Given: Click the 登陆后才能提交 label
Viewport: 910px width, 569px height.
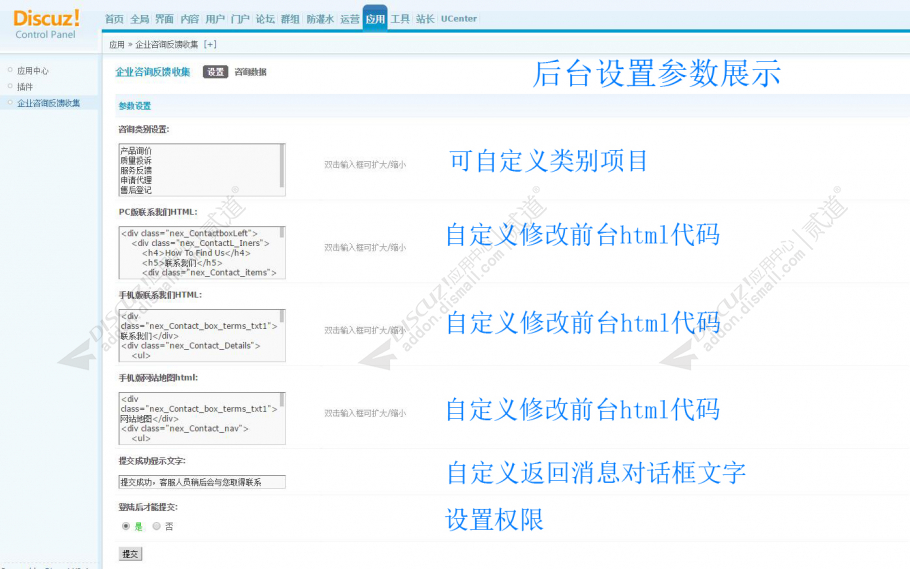Looking at the screenshot, I should pos(148,507).
